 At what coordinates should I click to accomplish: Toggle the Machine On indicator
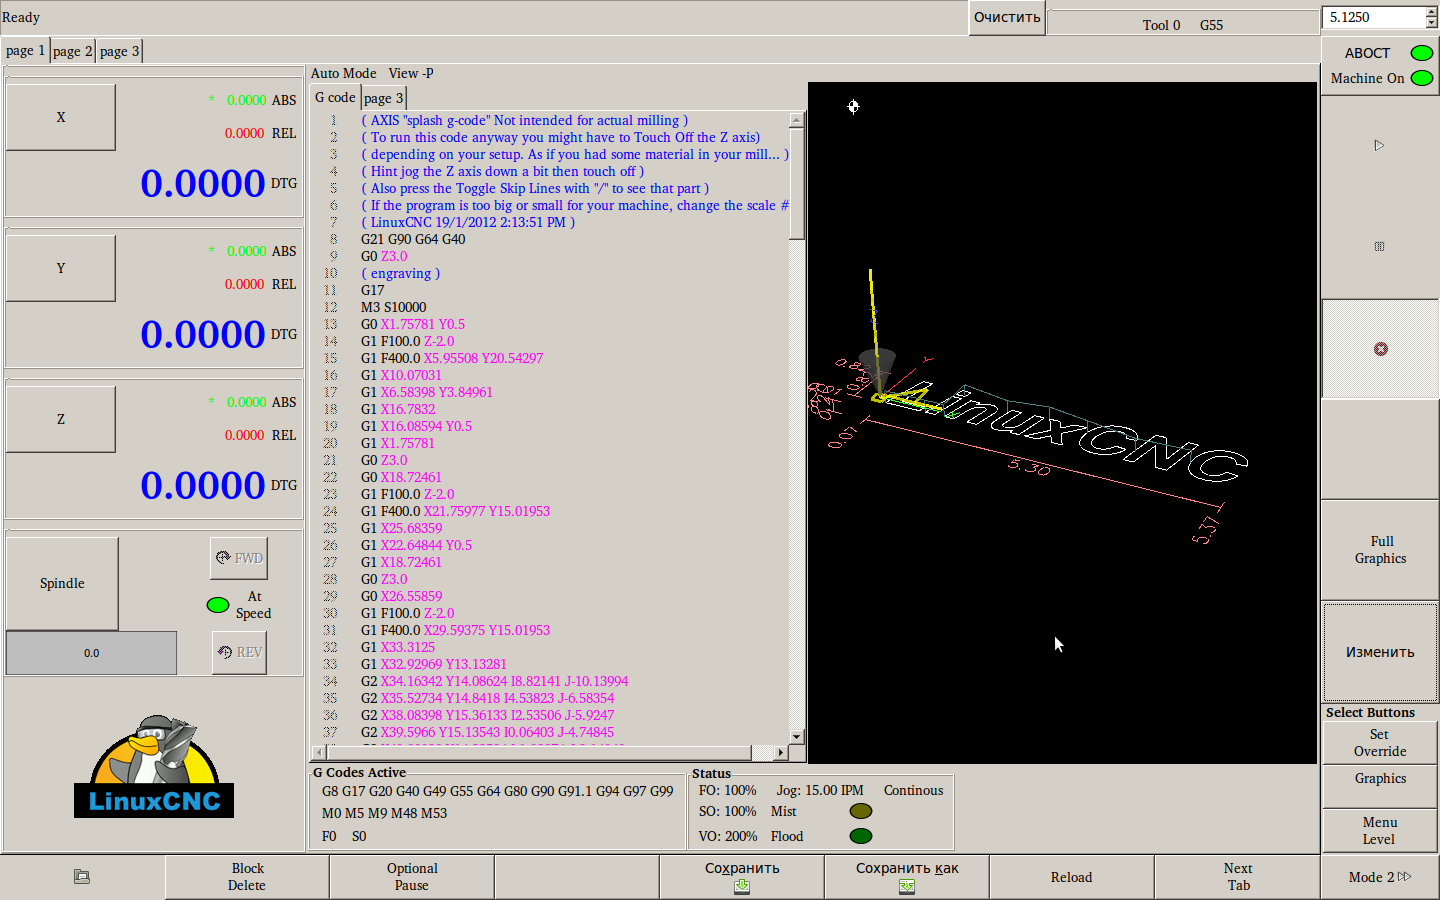pos(1421,78)
